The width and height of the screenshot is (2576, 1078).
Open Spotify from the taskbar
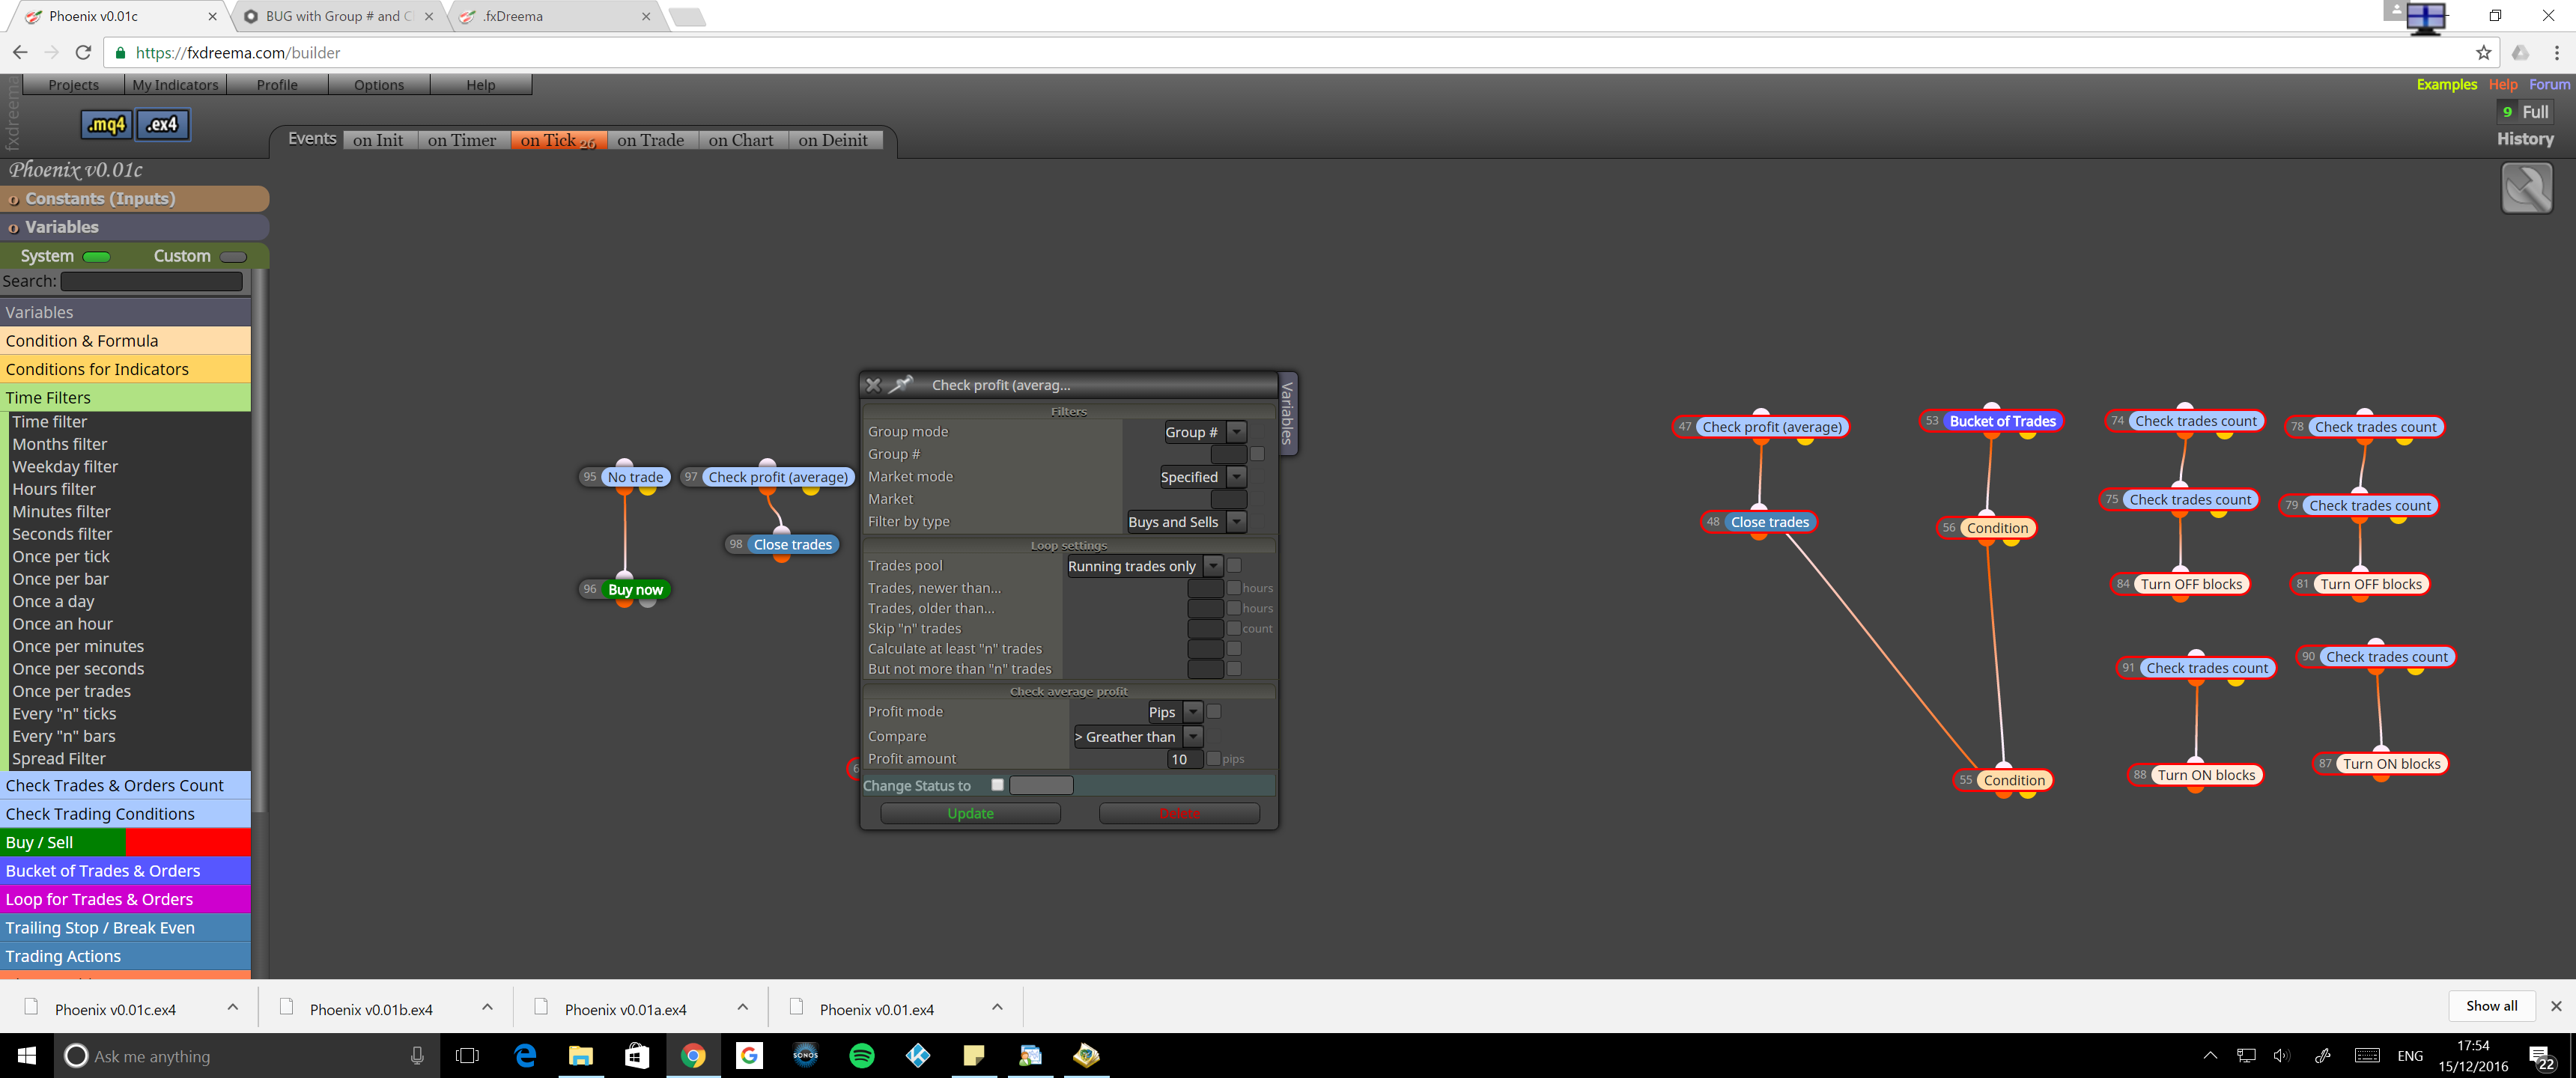861,1055
